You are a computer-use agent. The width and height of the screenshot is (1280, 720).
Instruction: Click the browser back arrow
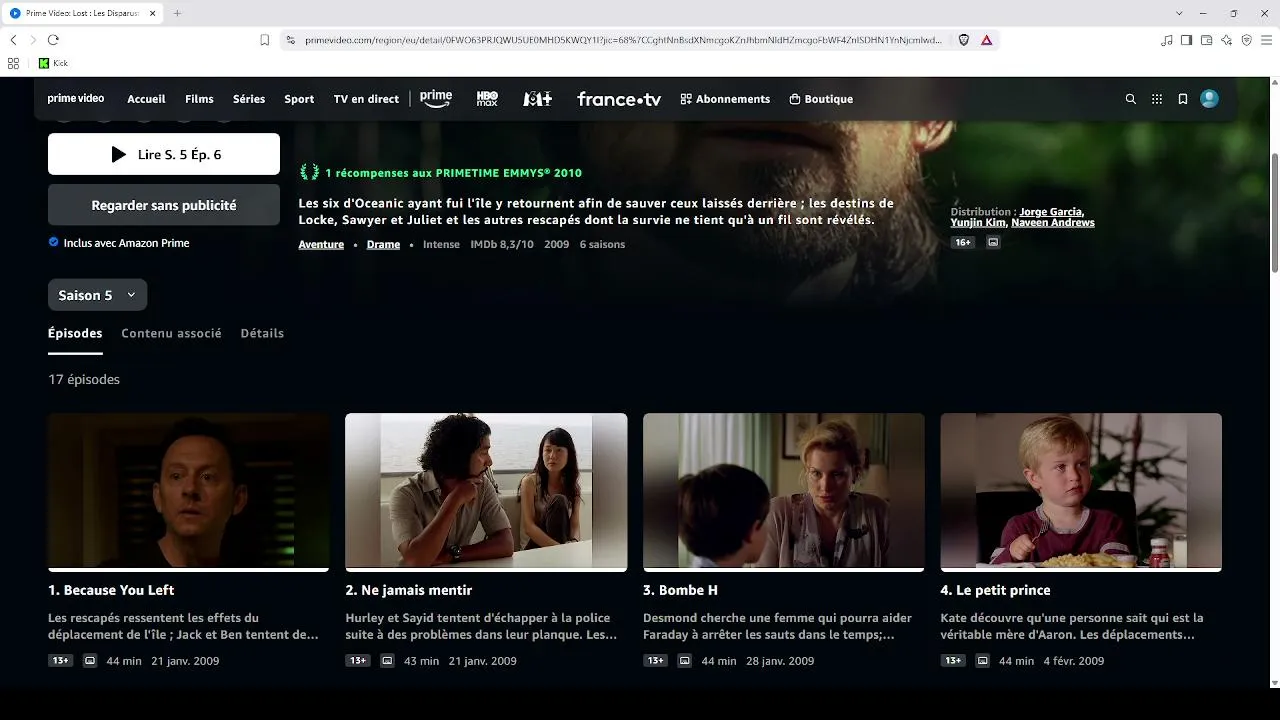13,40
